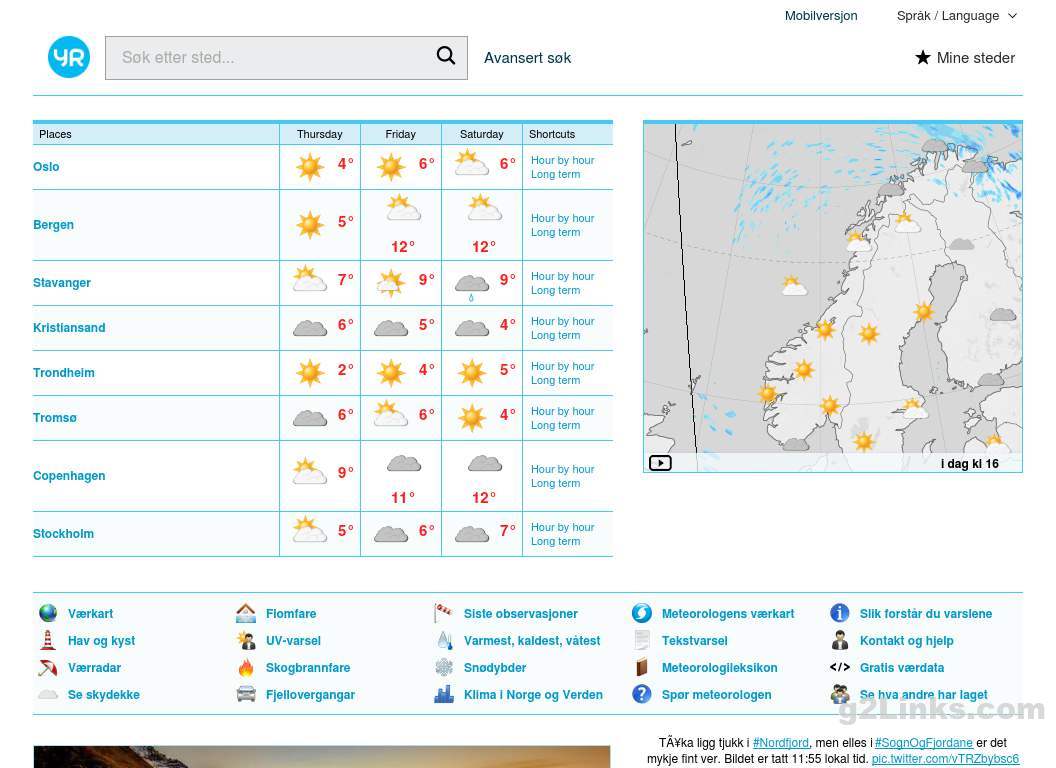Click the car icon for Fjellovergangar
The width and height of the screenshot is (1056, 768).
click(246, 694)
